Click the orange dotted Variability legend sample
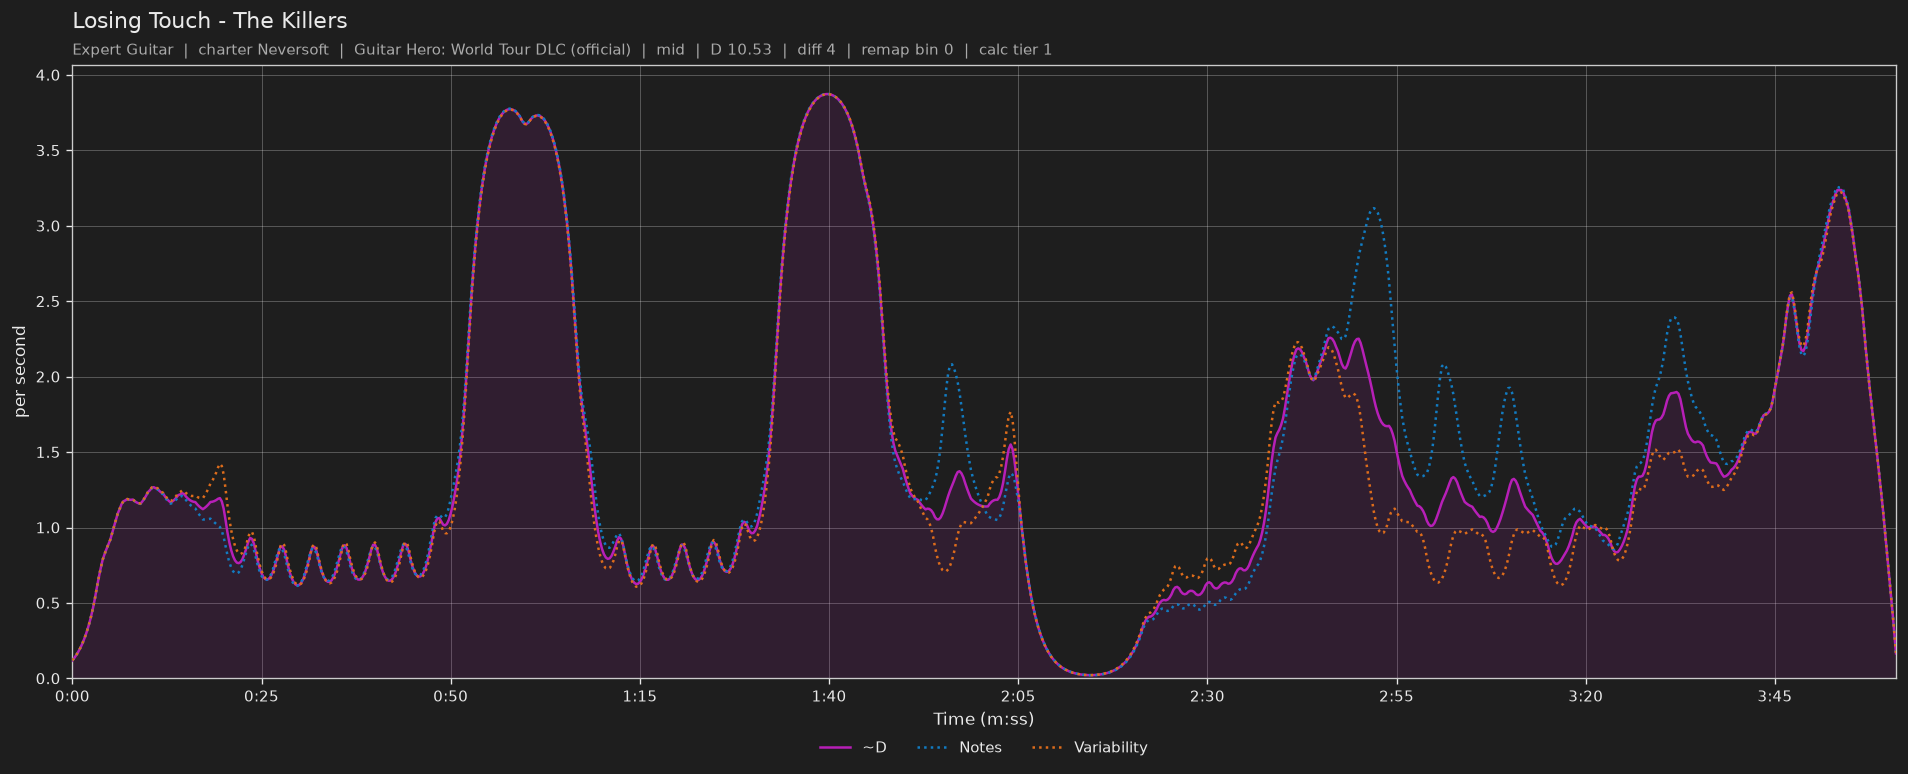This screenshot has width=1908, height=774. coord(1047,748)
